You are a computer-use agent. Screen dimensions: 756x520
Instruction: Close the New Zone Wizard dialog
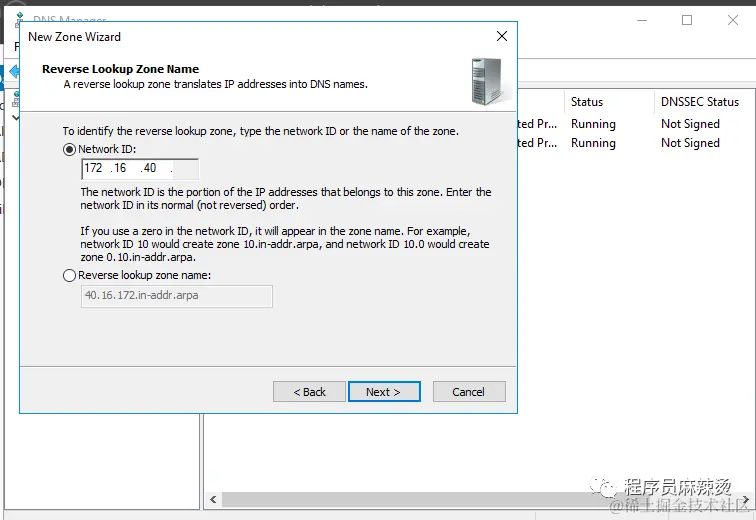pyautogui.click(x=502, y=36)
